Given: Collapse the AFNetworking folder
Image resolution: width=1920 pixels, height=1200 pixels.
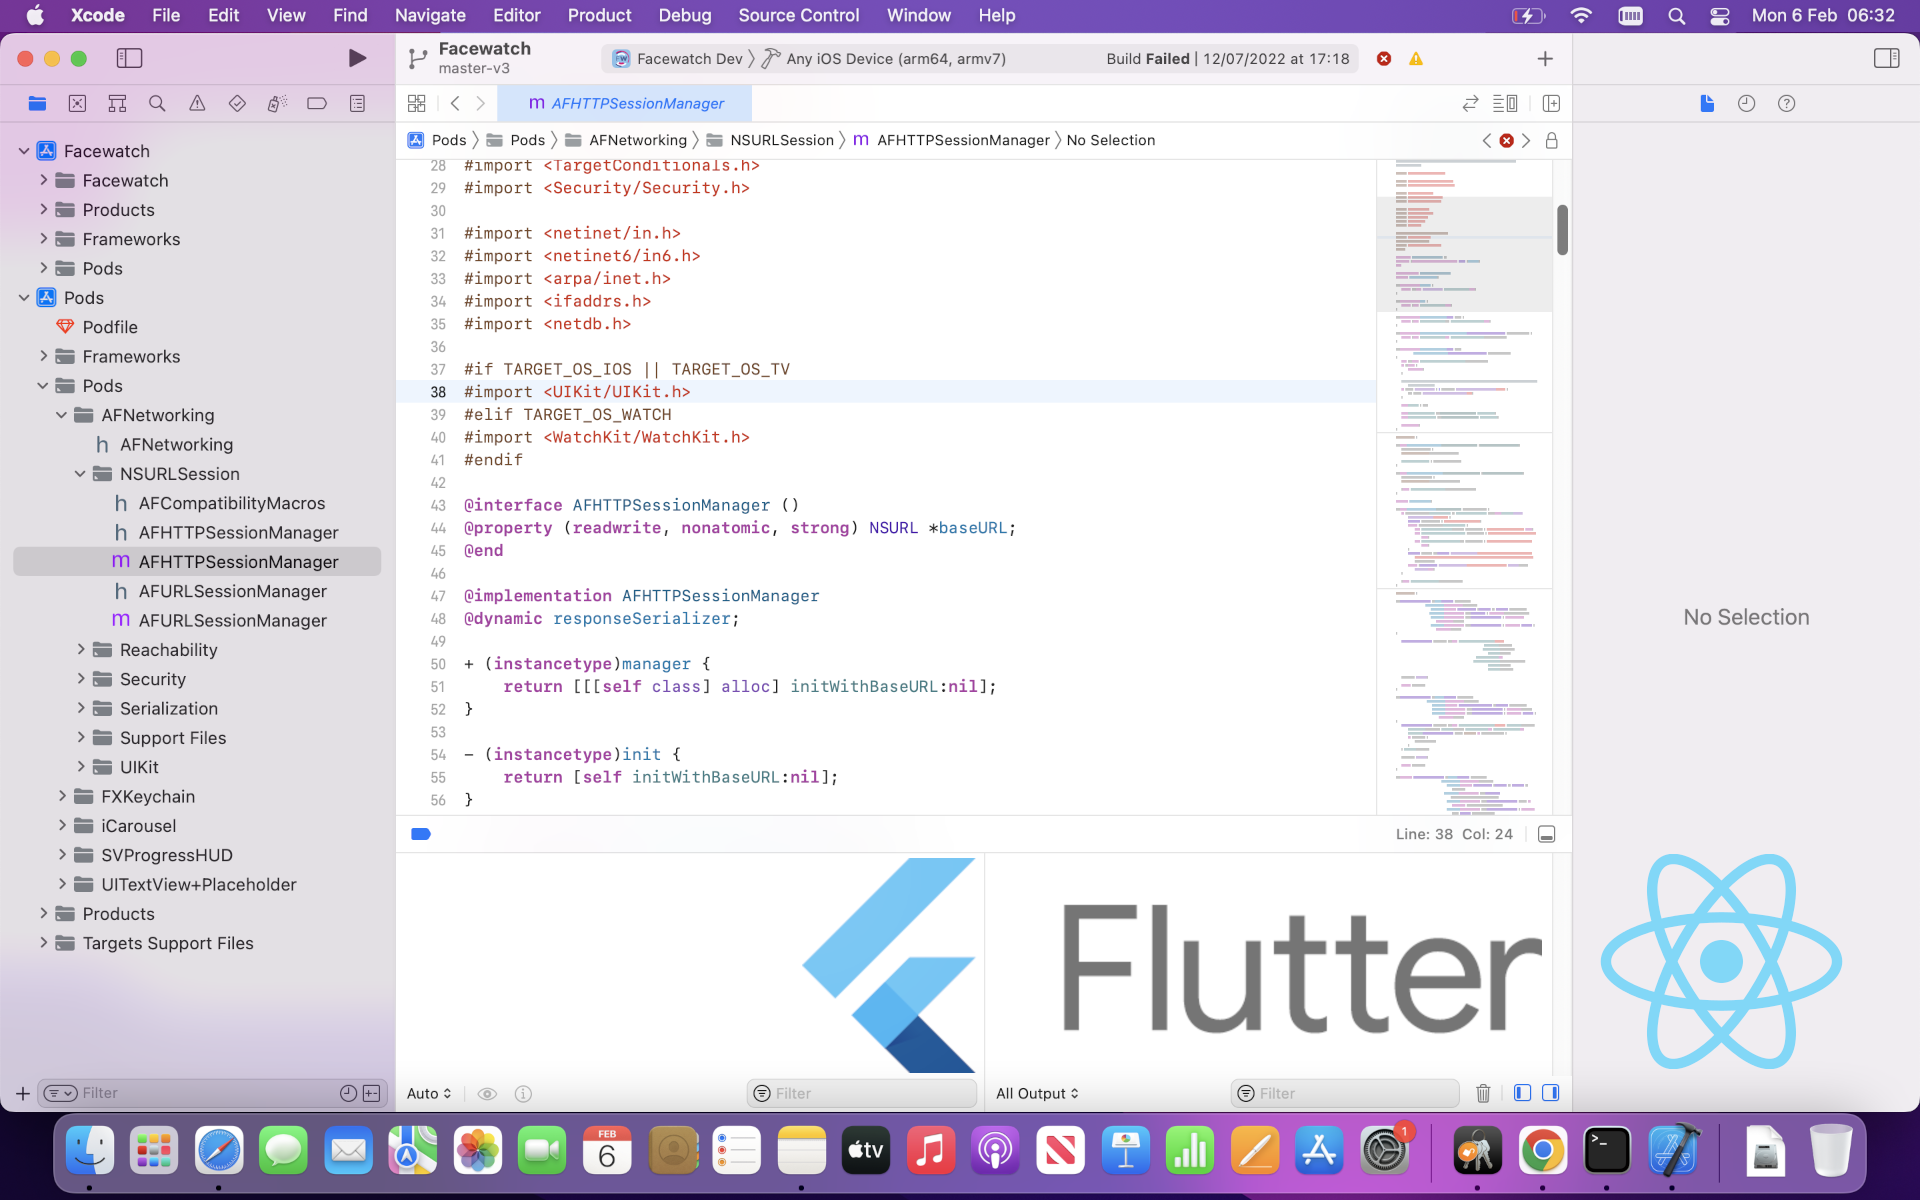Looking at the screenshot, I should [x=61, y=415].
